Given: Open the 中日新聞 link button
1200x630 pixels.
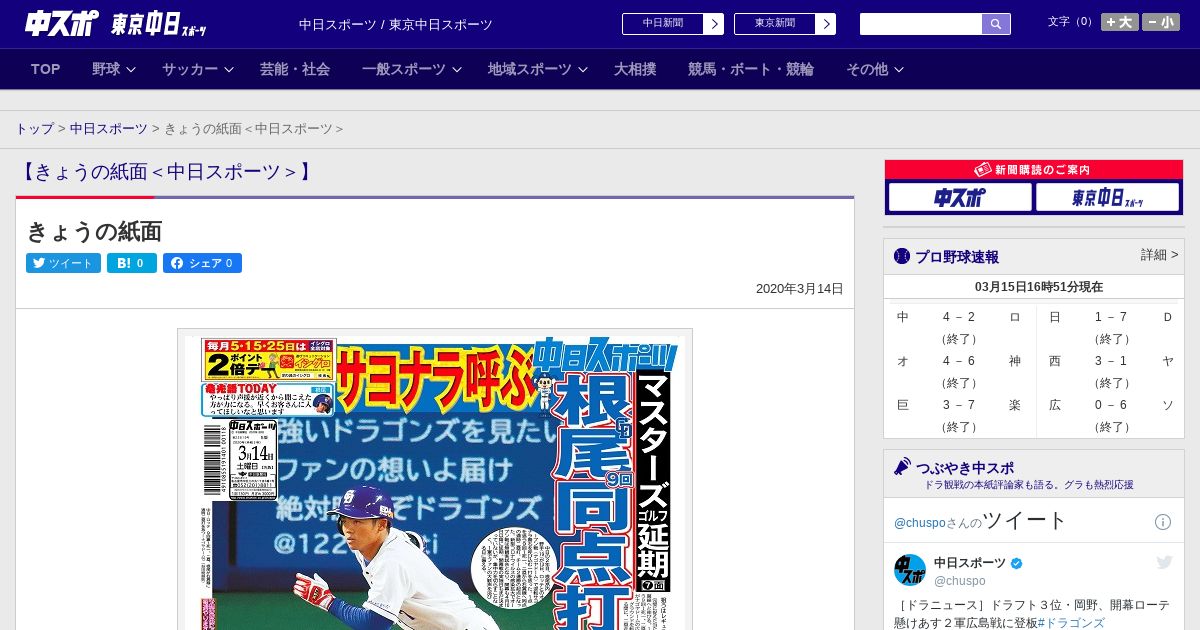Looking at the screenshot, I should click(662, 24).
